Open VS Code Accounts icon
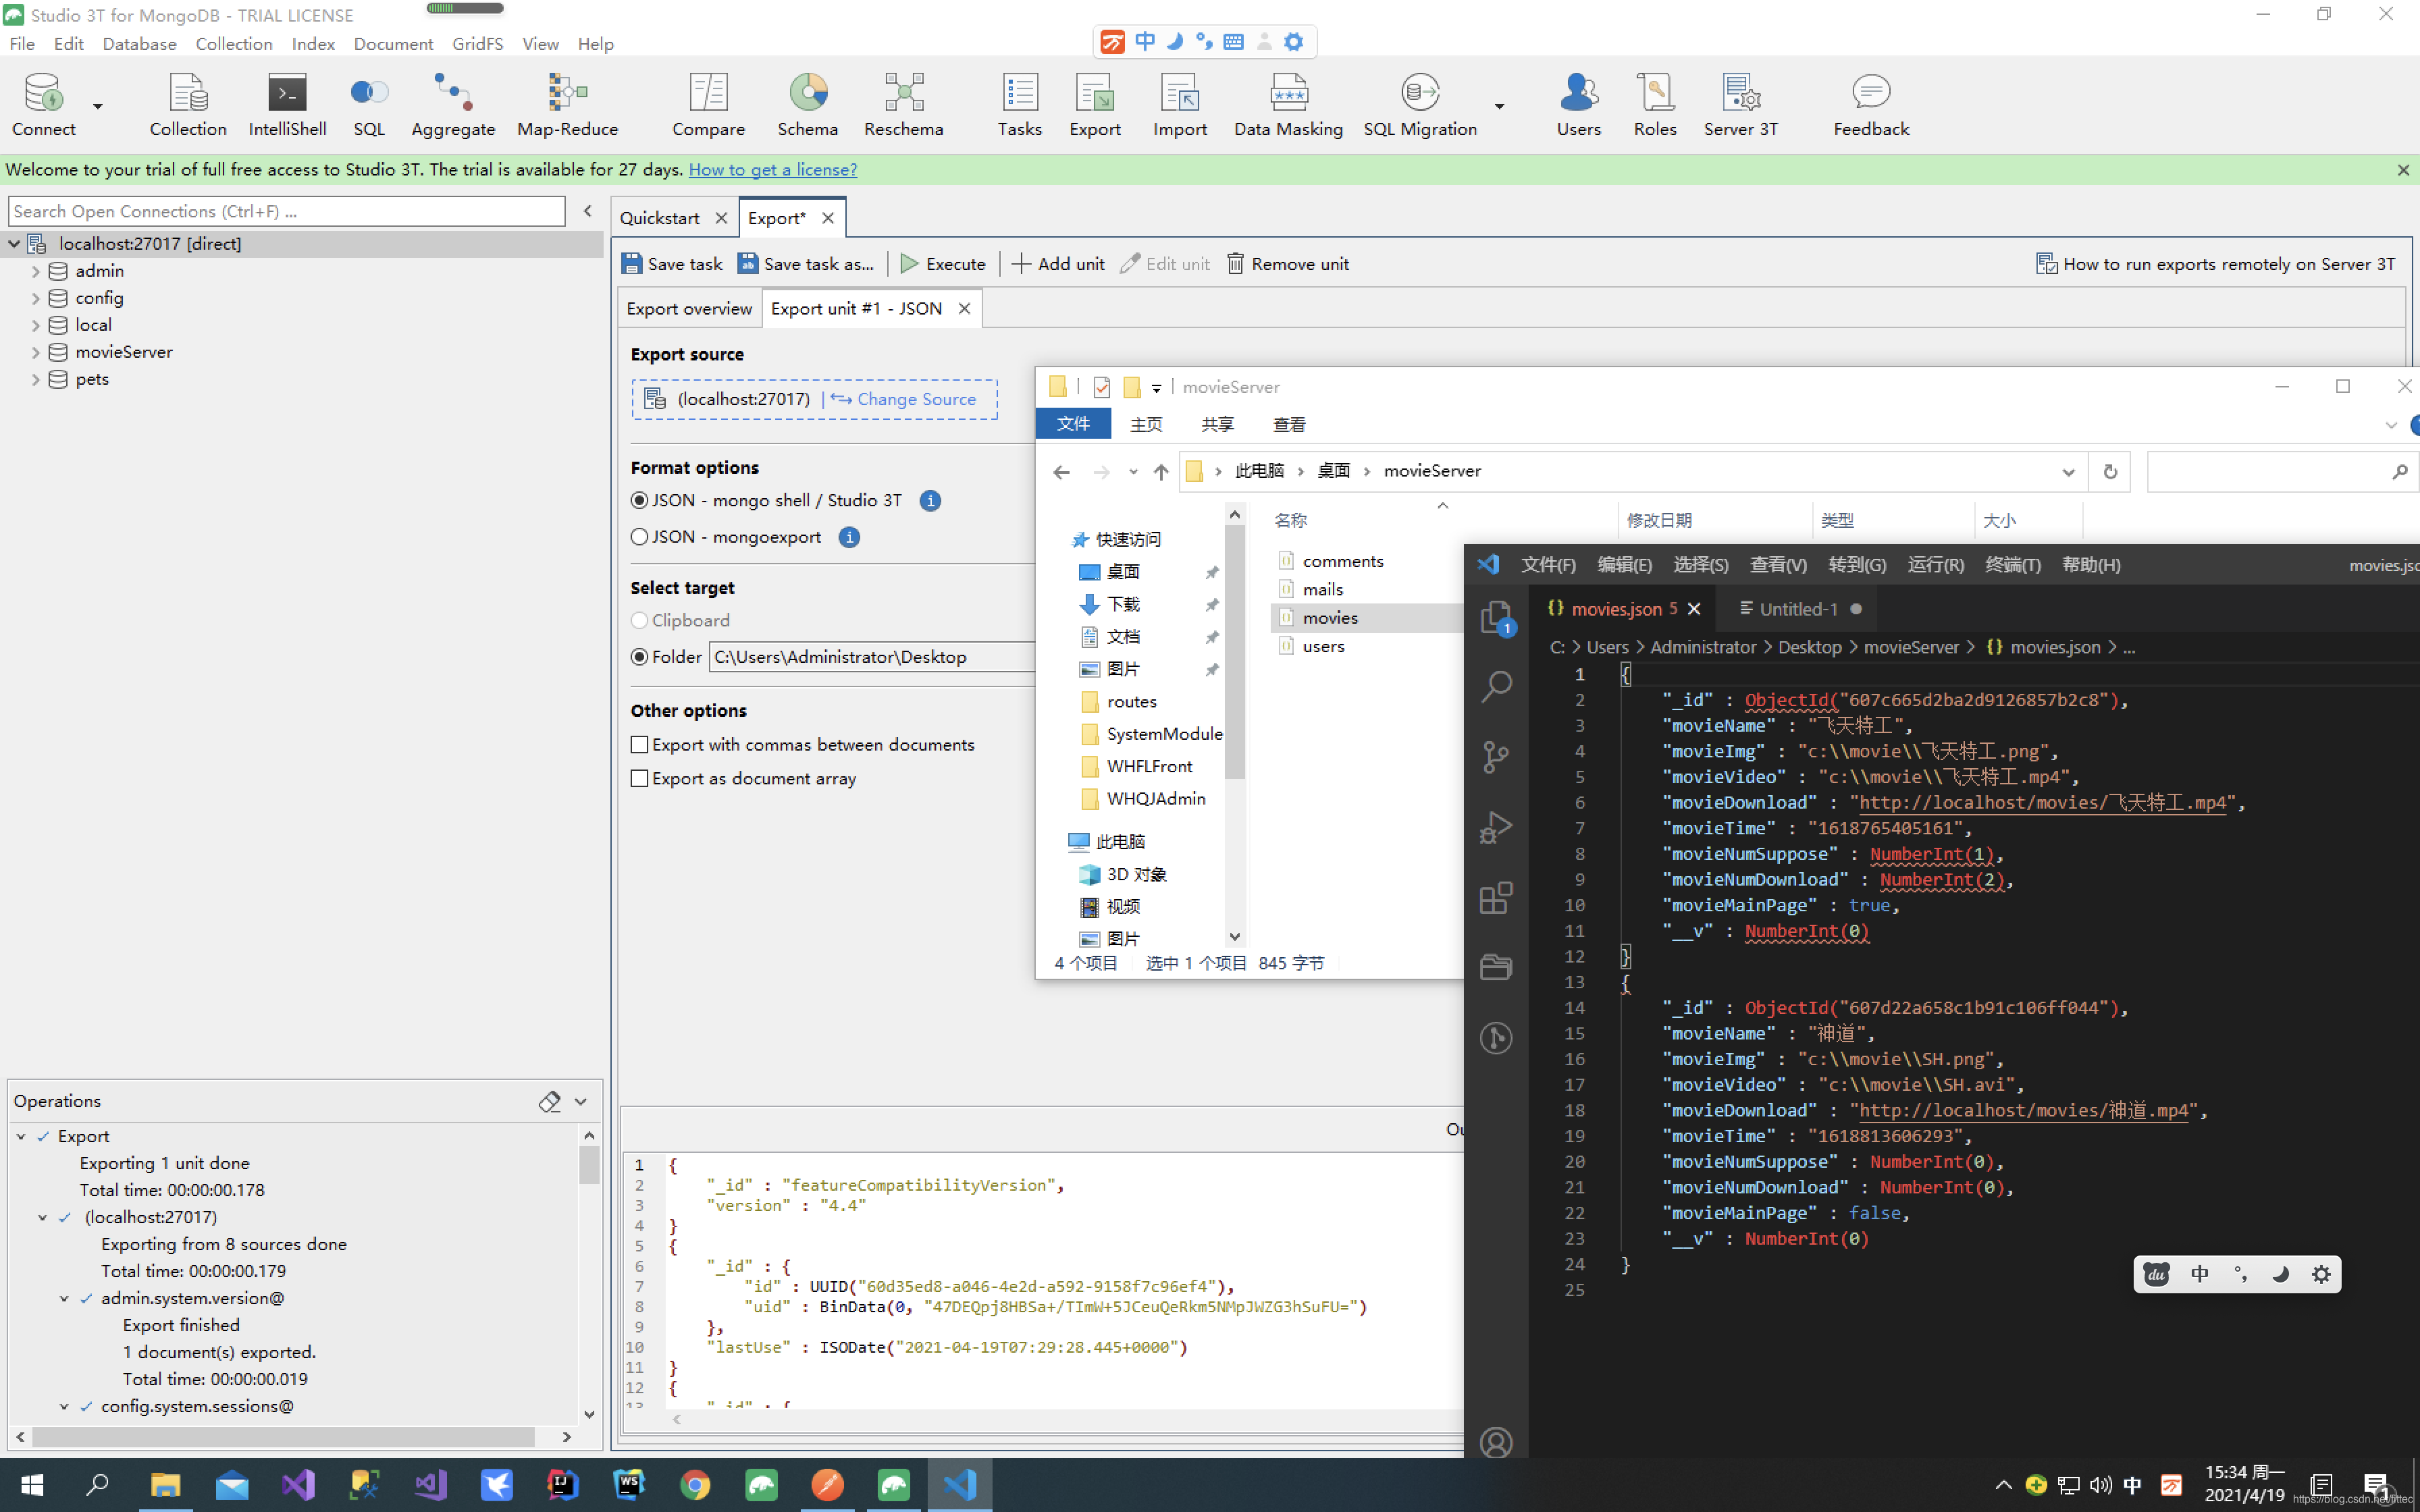2420x1512 pixels. click(x=1496, y=1443)
